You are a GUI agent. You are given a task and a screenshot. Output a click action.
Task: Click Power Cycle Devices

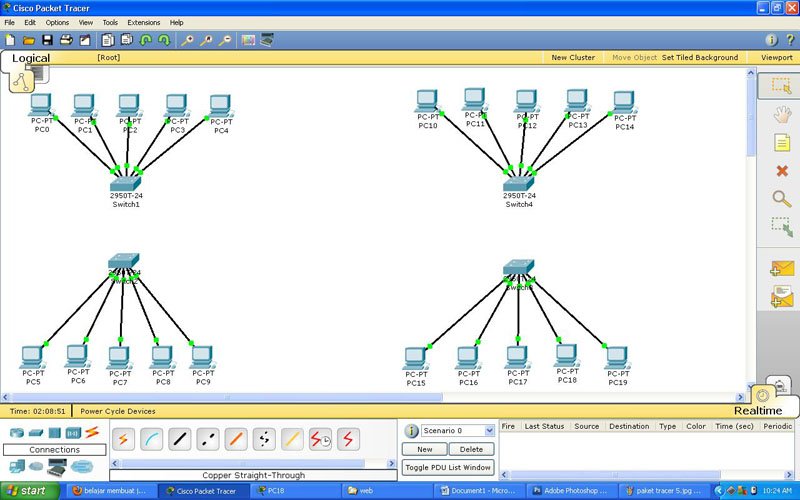click(x=118, y=411)
